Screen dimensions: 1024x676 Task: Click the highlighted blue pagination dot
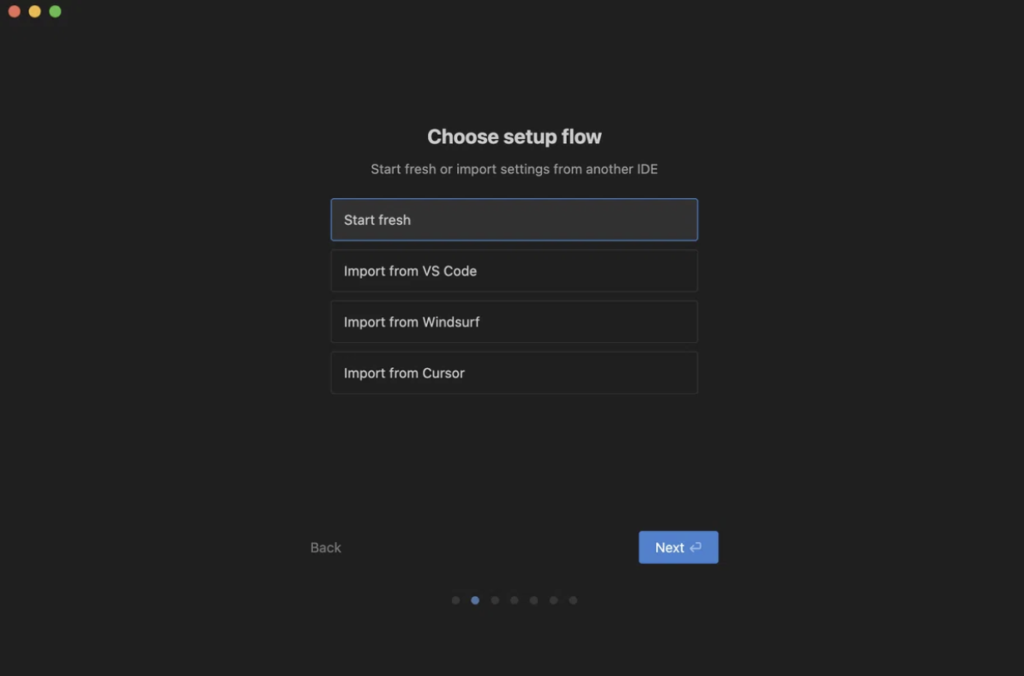pyautogui.click(x=475, y=601)
